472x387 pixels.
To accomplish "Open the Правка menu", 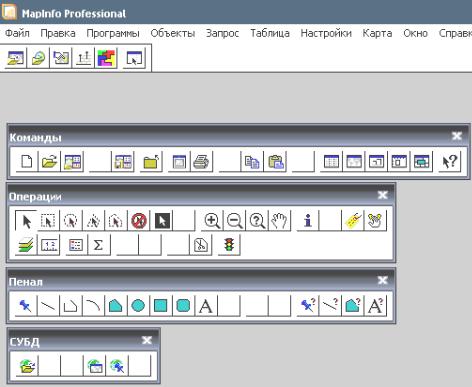I will tap(58, 33).
